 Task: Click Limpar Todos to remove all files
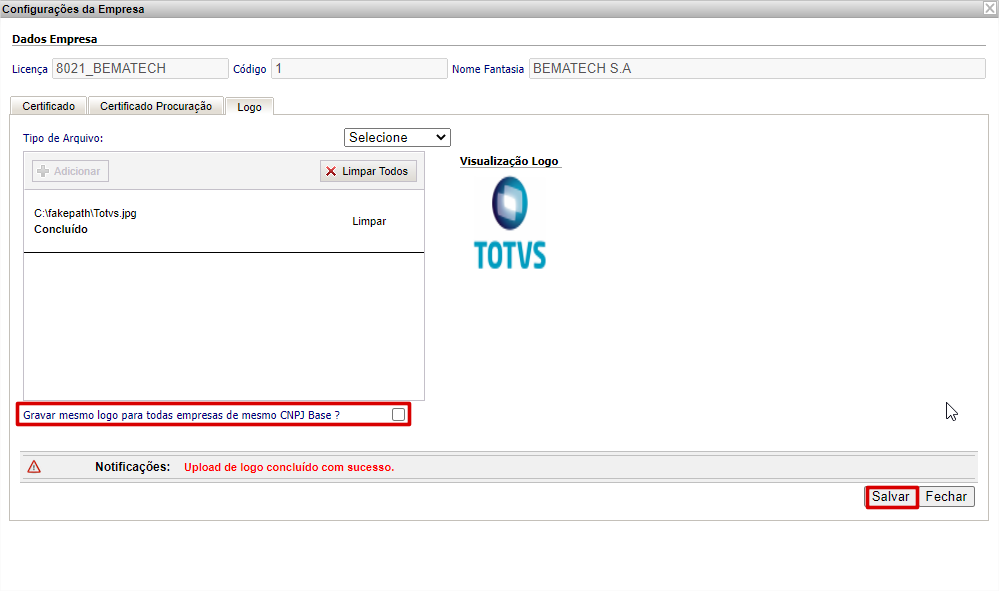368,171
